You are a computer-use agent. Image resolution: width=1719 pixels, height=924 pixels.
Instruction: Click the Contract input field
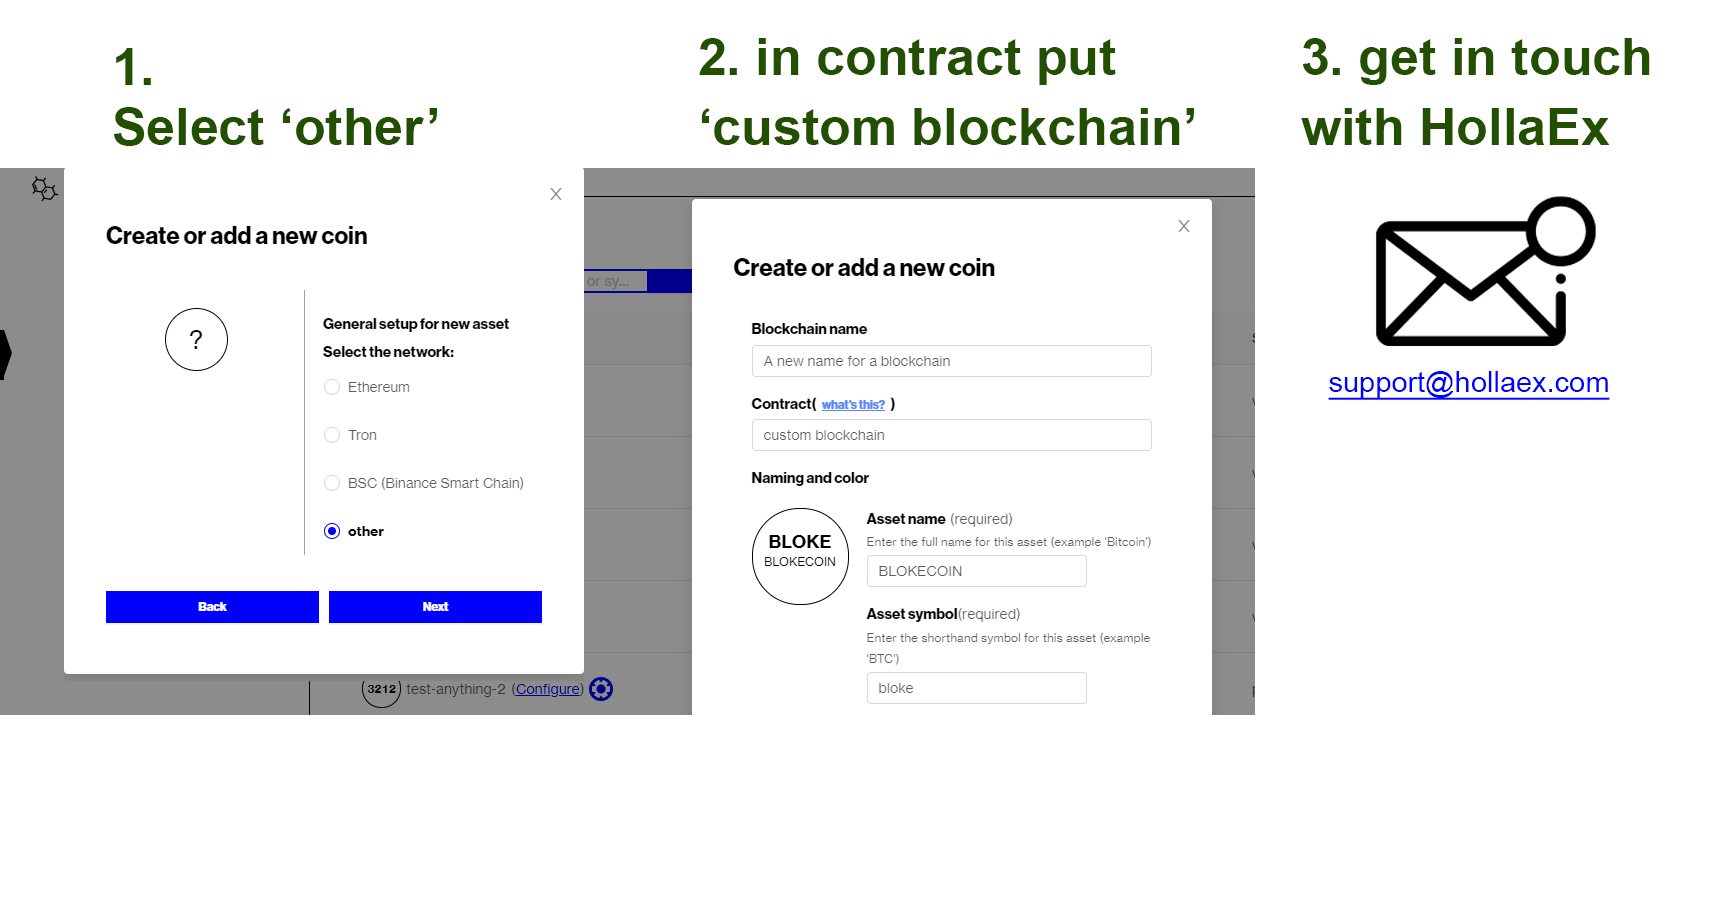click(951, 435)
